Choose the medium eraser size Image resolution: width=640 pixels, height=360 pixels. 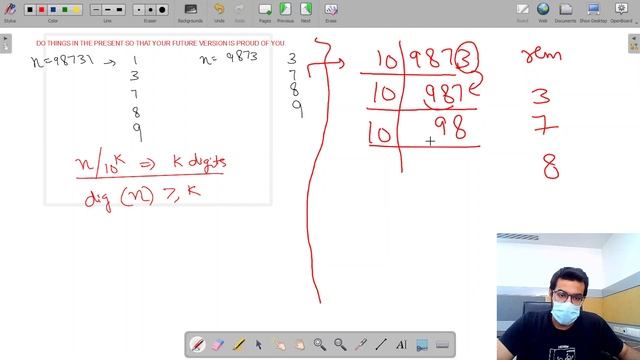pos(151,9)
